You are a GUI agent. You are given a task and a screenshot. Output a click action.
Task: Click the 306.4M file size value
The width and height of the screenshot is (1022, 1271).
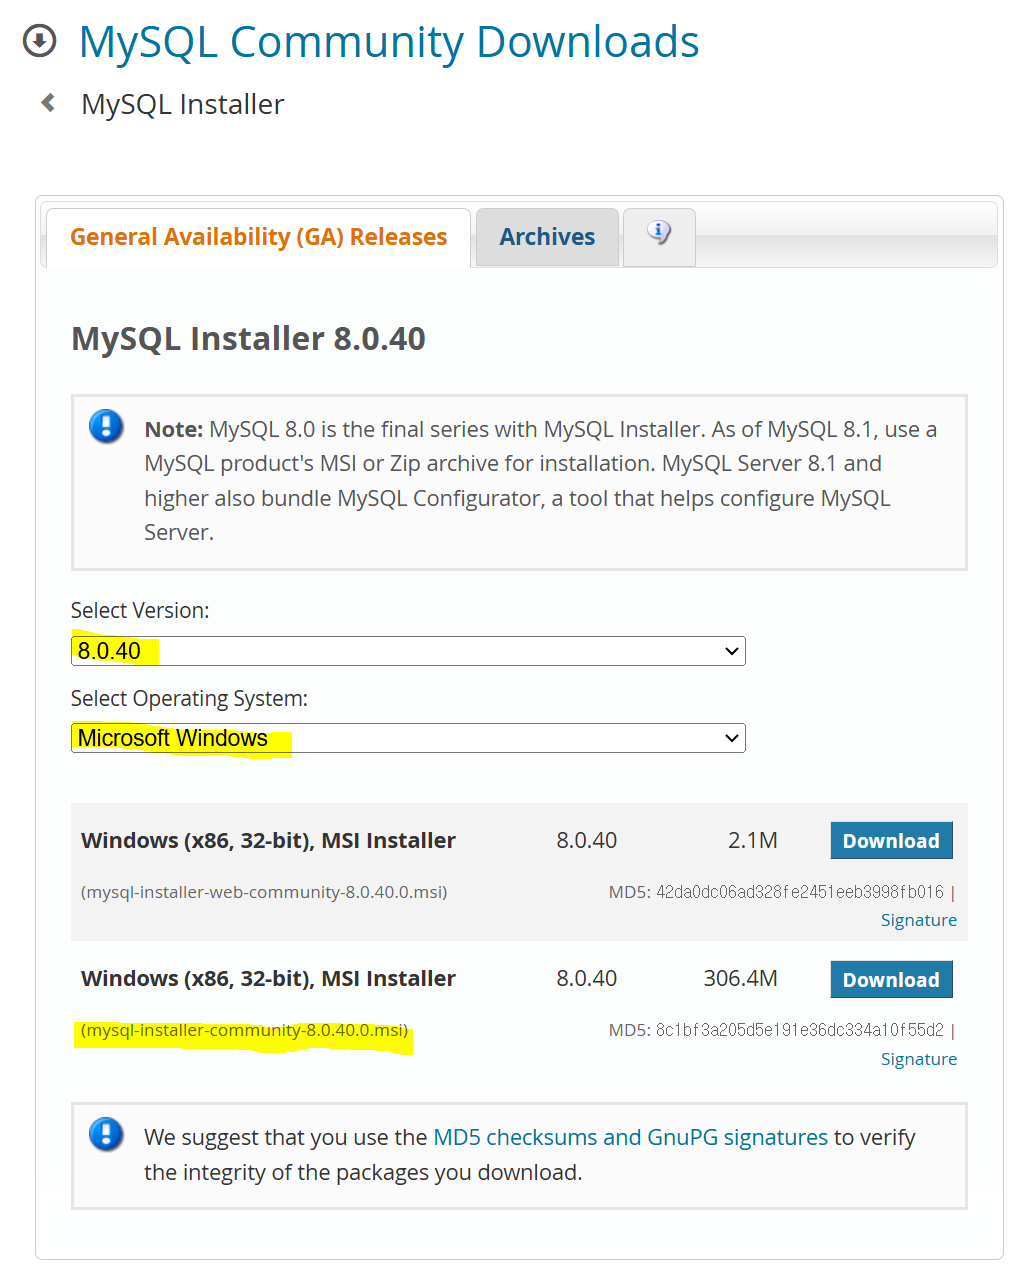point(740,979)
